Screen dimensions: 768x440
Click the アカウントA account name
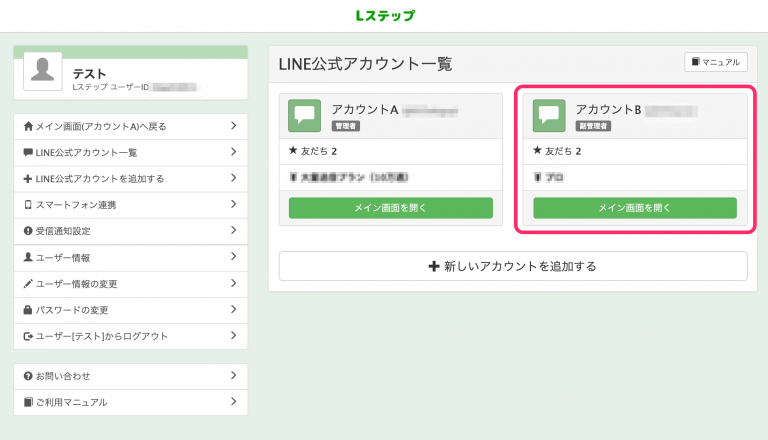[x=365, y=109]
